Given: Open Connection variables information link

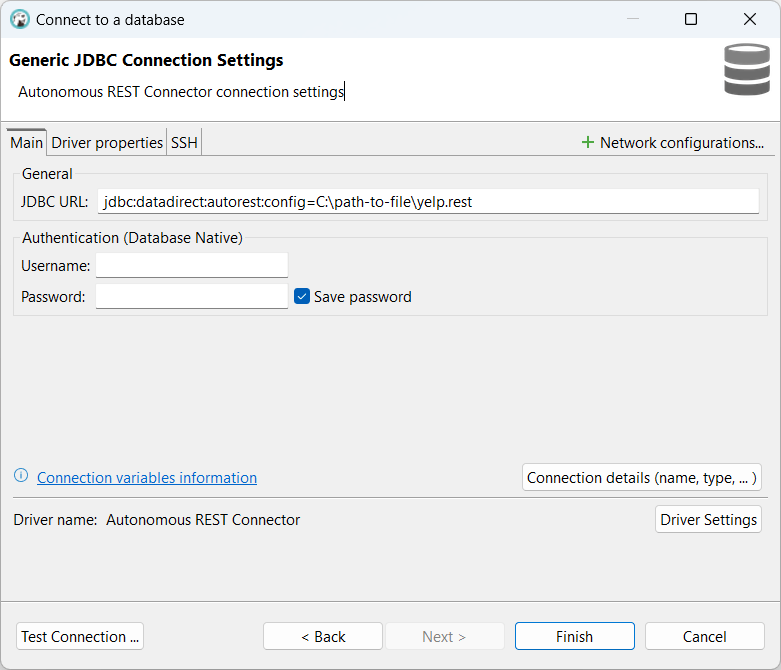Looking at the screenshot, I should point(147,478).
